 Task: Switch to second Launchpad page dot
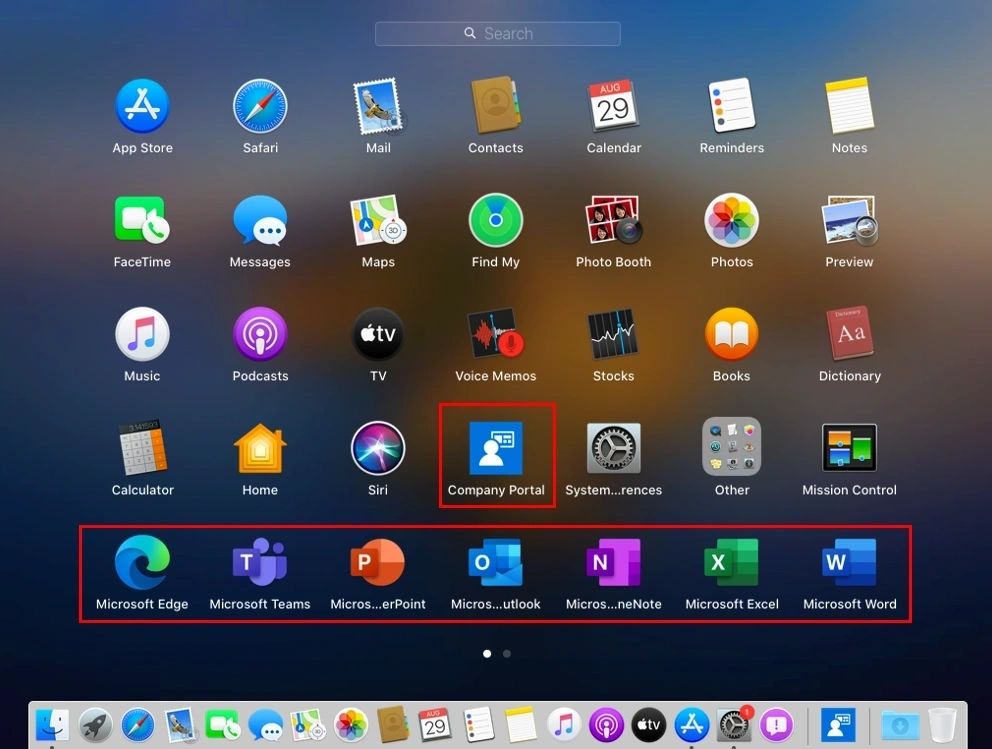(x=507, y=653)
